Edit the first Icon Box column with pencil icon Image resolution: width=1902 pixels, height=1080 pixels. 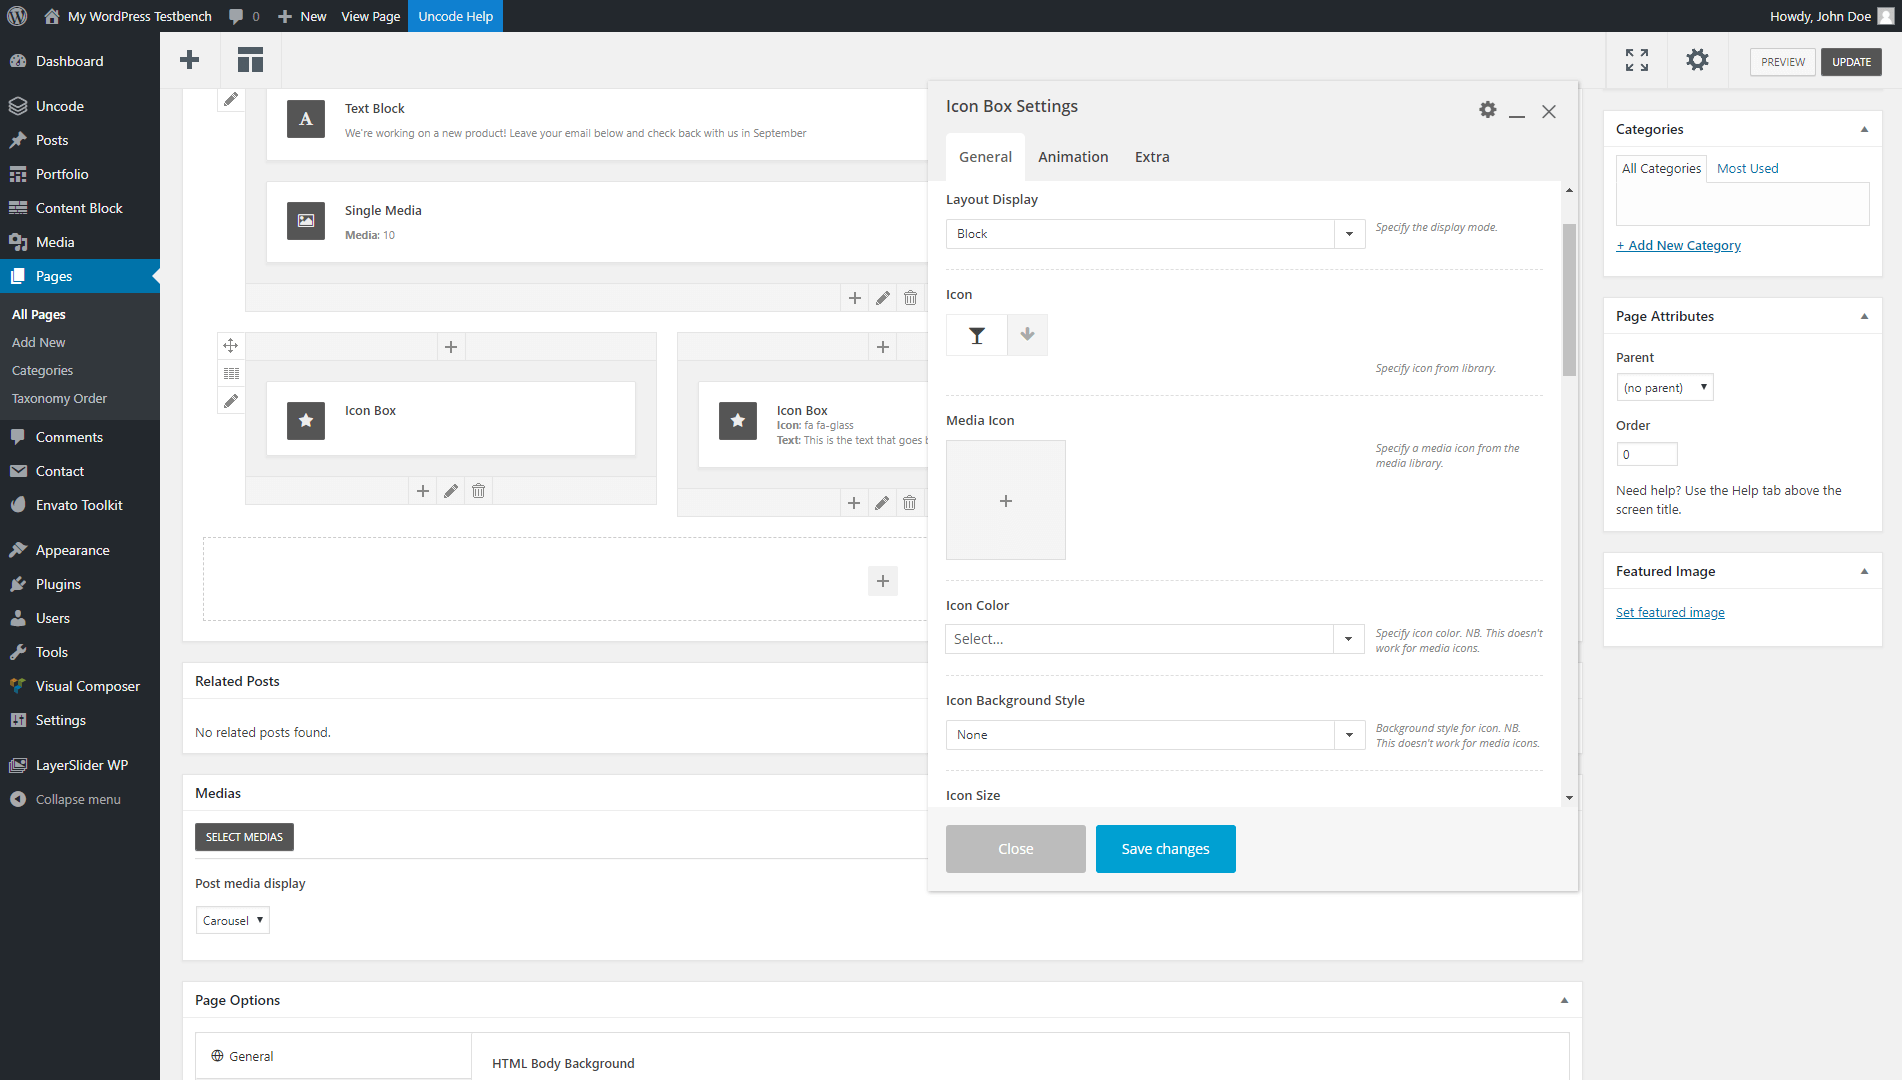click(x=451, y=491)
